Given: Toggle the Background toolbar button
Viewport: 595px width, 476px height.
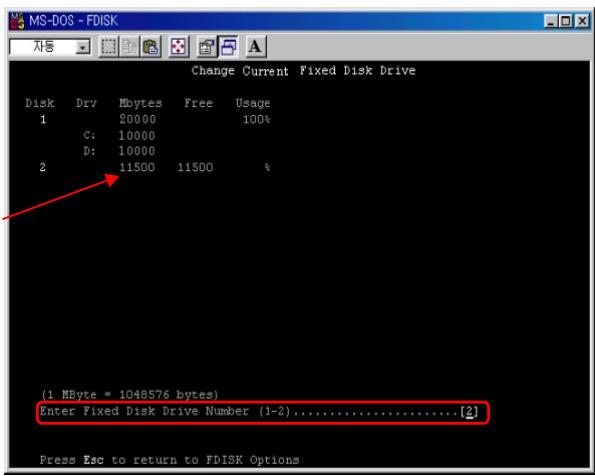Looking at the screenshot, I should click(228, 47).
